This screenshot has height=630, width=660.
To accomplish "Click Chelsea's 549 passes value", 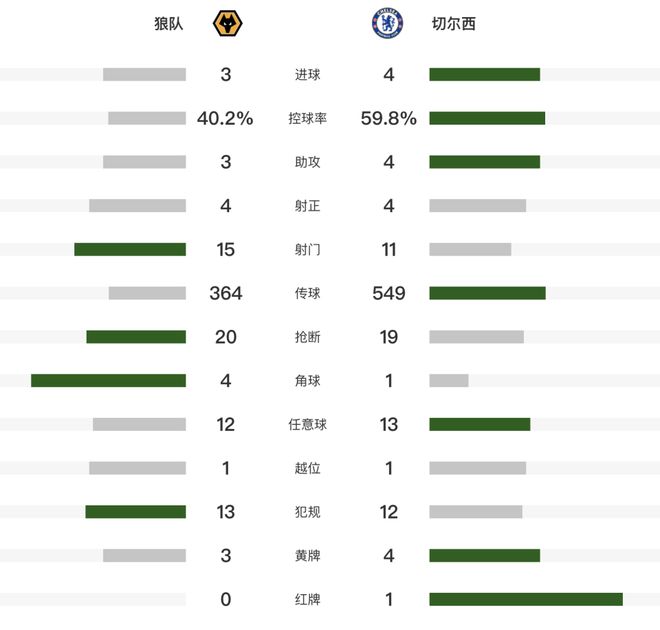I will 389,293.
